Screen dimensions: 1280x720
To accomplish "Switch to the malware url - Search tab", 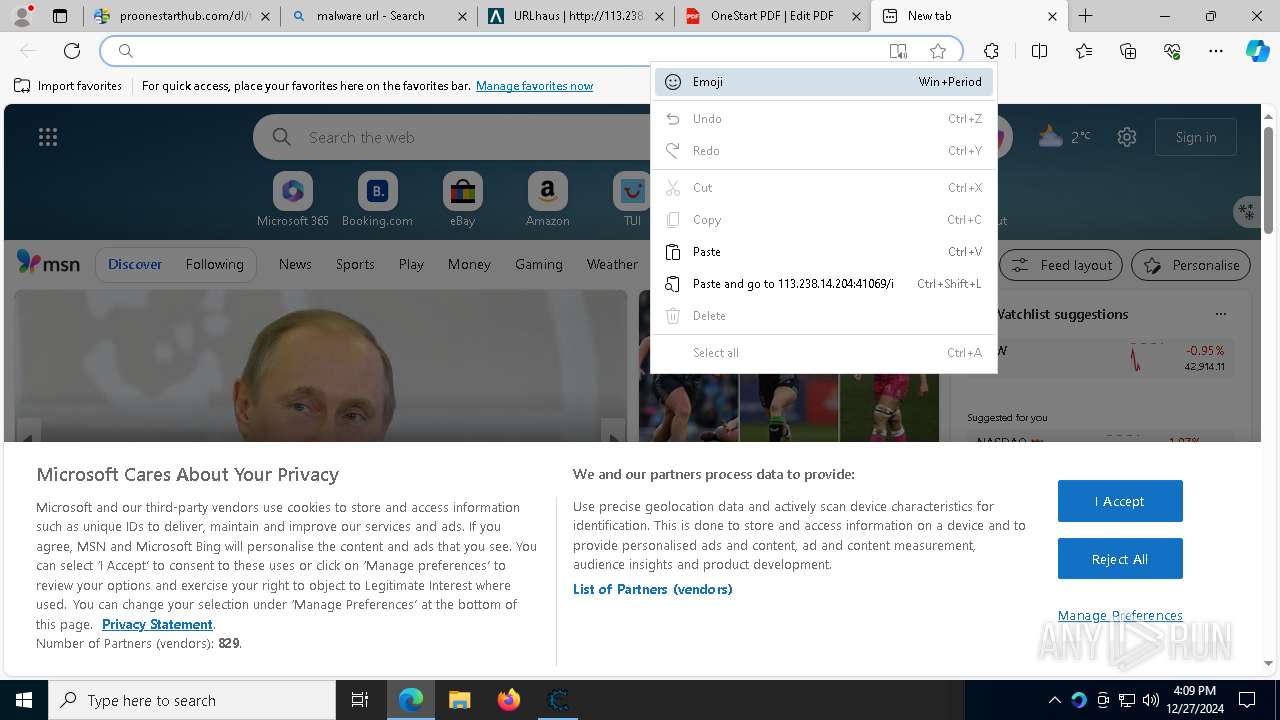I will click(x=378, y=16).
